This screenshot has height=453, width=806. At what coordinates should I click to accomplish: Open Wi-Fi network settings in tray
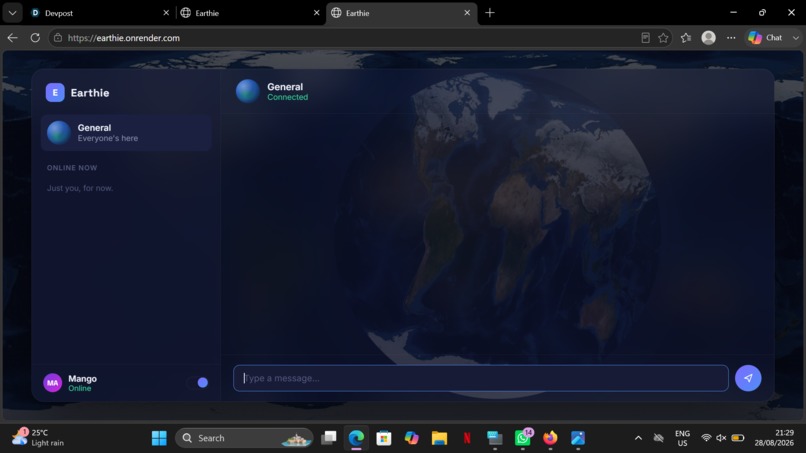click(x=706, y=438)
